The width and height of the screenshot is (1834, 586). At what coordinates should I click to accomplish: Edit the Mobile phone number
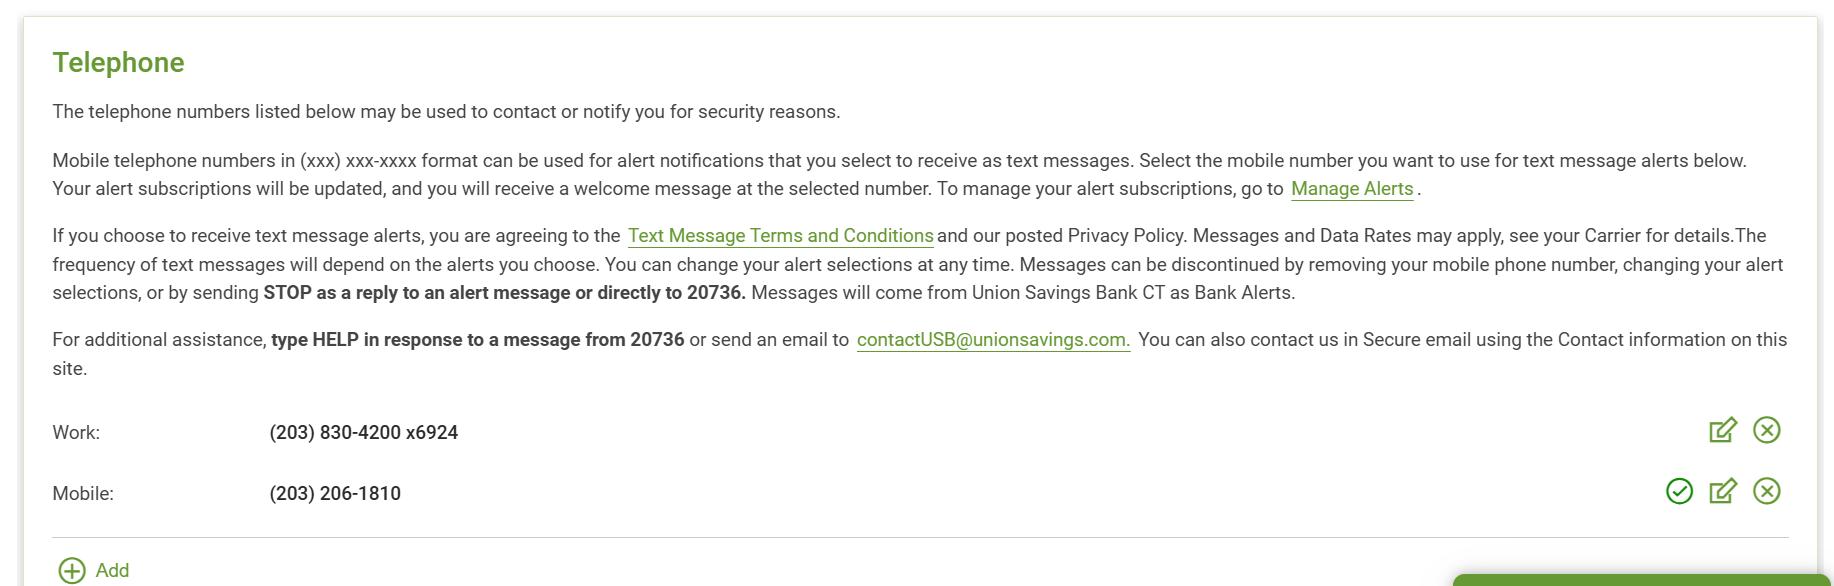1722,492
